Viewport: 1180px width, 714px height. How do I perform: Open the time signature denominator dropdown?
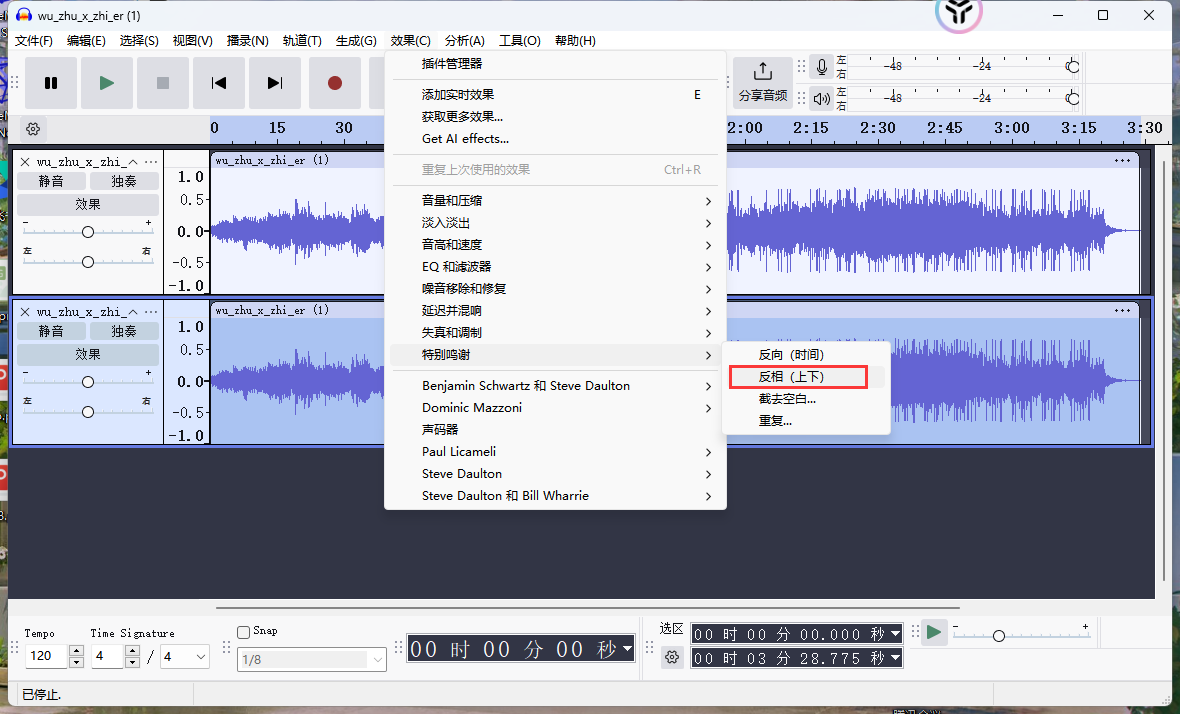(198, 657)
